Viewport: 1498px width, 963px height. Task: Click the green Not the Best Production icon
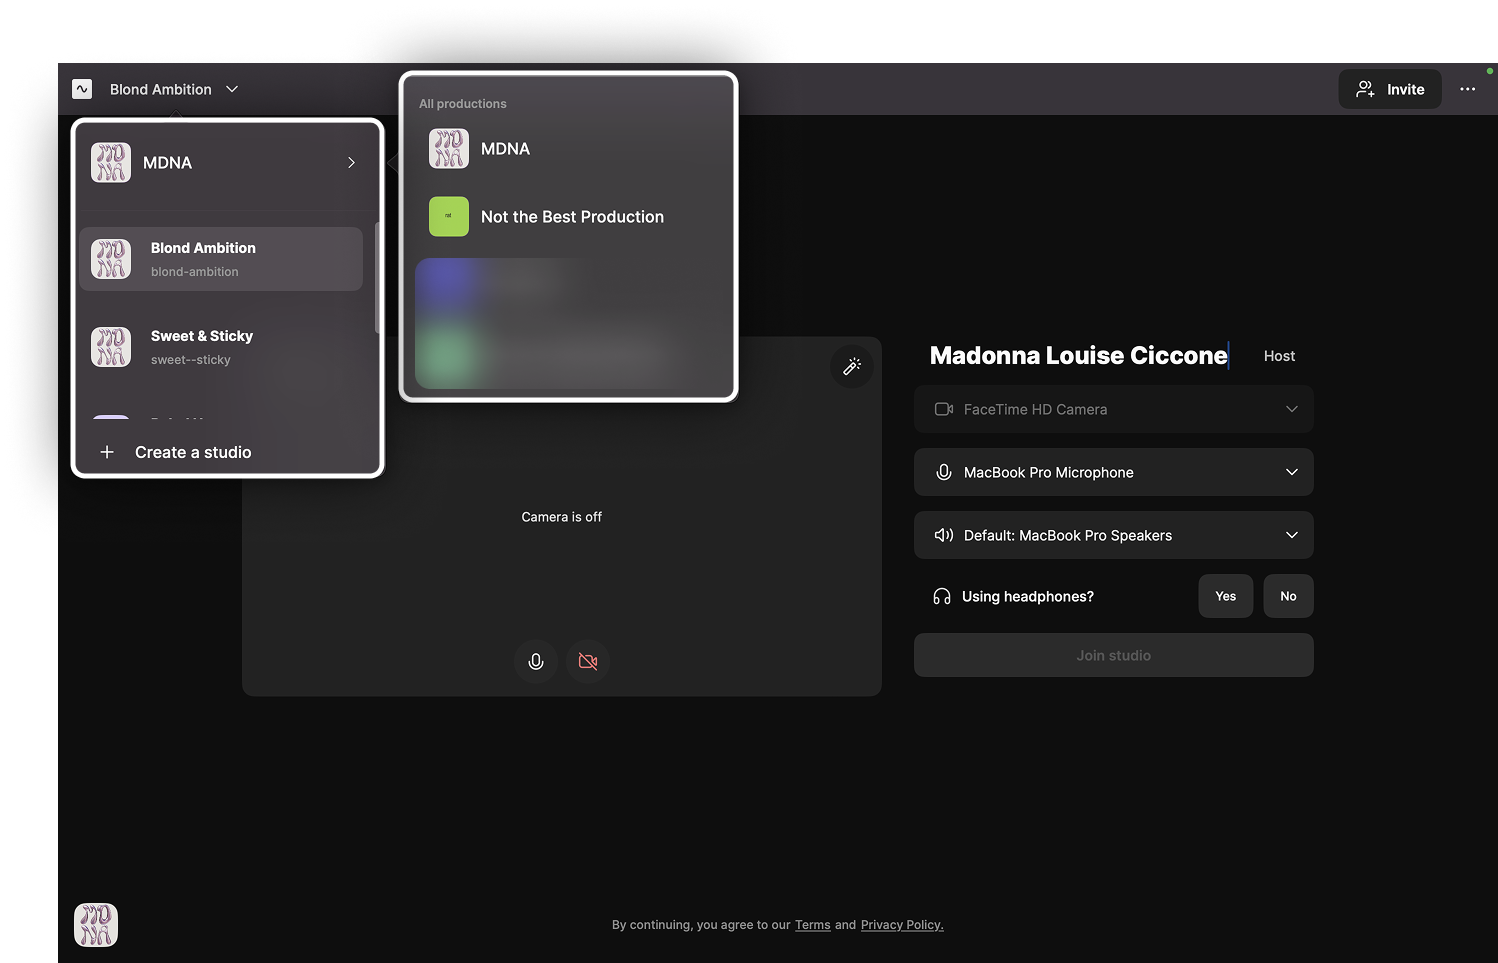coord(449,217)
